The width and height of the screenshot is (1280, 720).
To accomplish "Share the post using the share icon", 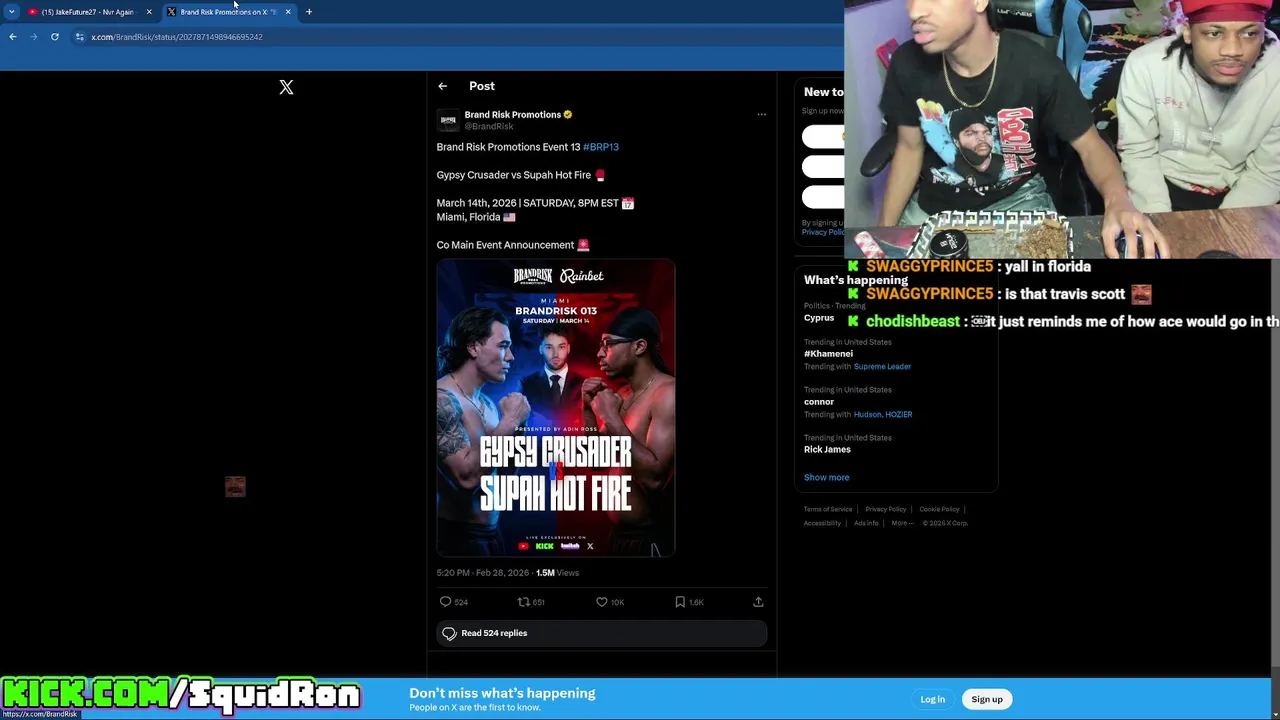I will pos(758,602).
